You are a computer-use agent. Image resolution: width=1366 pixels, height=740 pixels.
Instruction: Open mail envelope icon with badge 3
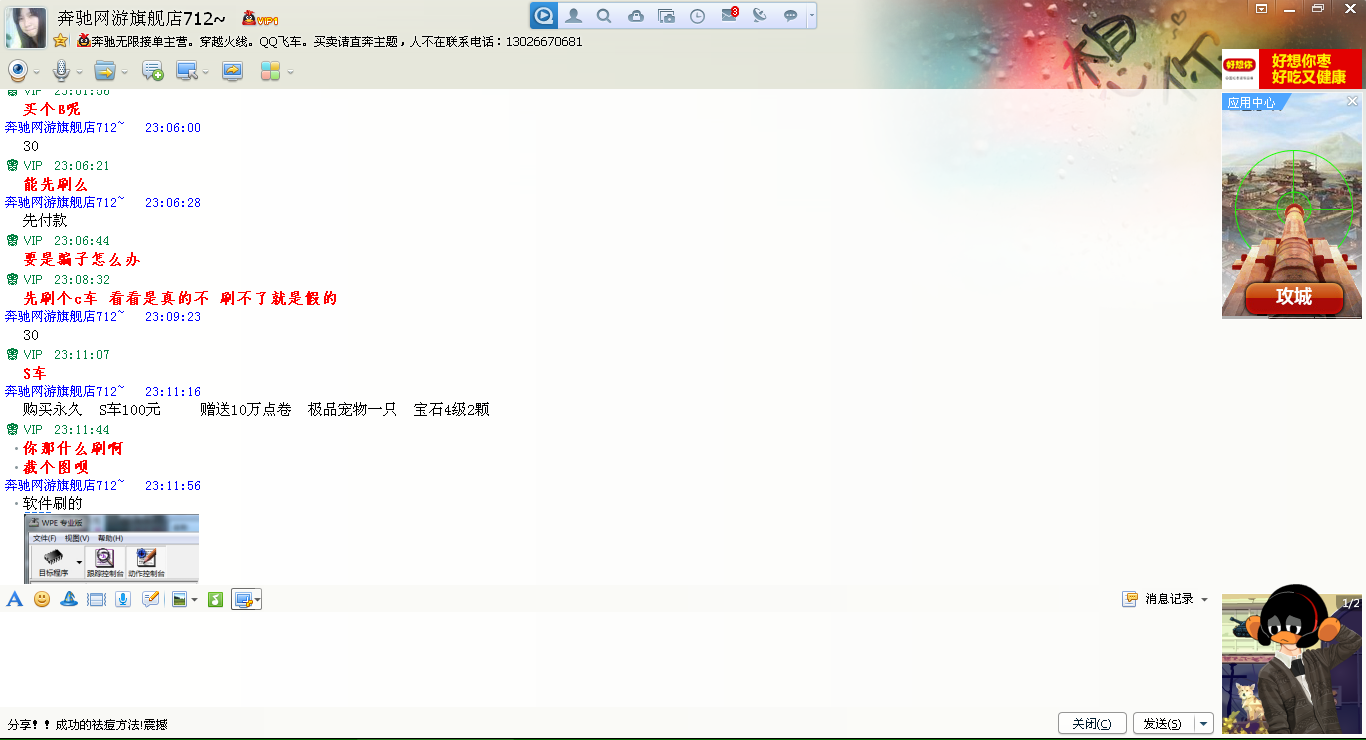(729, 14)
